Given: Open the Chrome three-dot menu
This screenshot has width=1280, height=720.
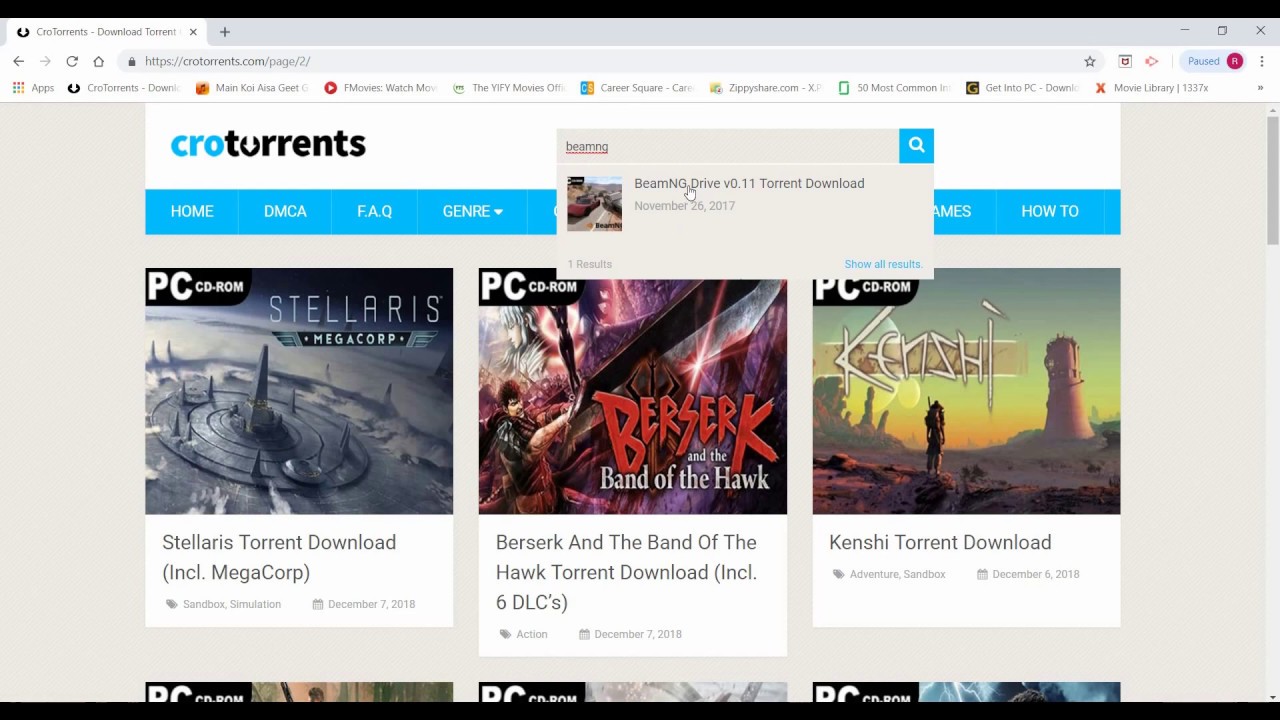Looking at the screenshot, I should point(1261,61).
